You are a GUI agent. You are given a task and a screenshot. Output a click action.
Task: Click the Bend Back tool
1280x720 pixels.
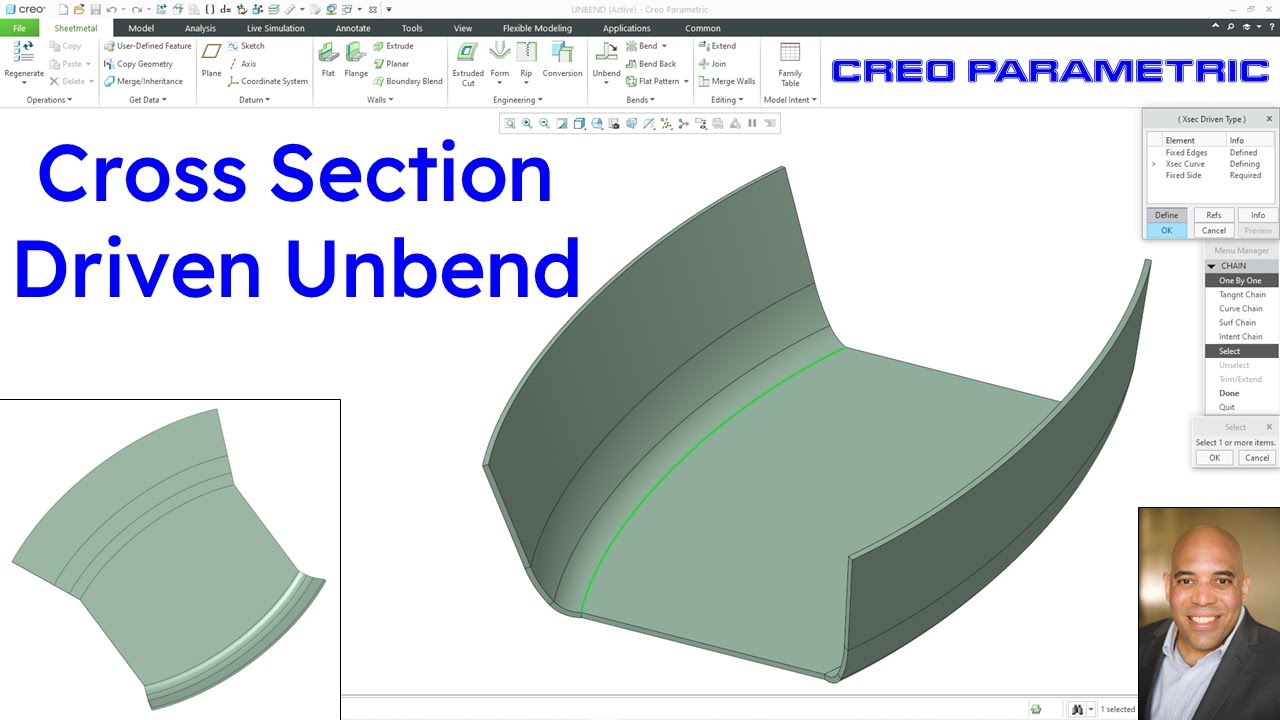coord(651,64)
